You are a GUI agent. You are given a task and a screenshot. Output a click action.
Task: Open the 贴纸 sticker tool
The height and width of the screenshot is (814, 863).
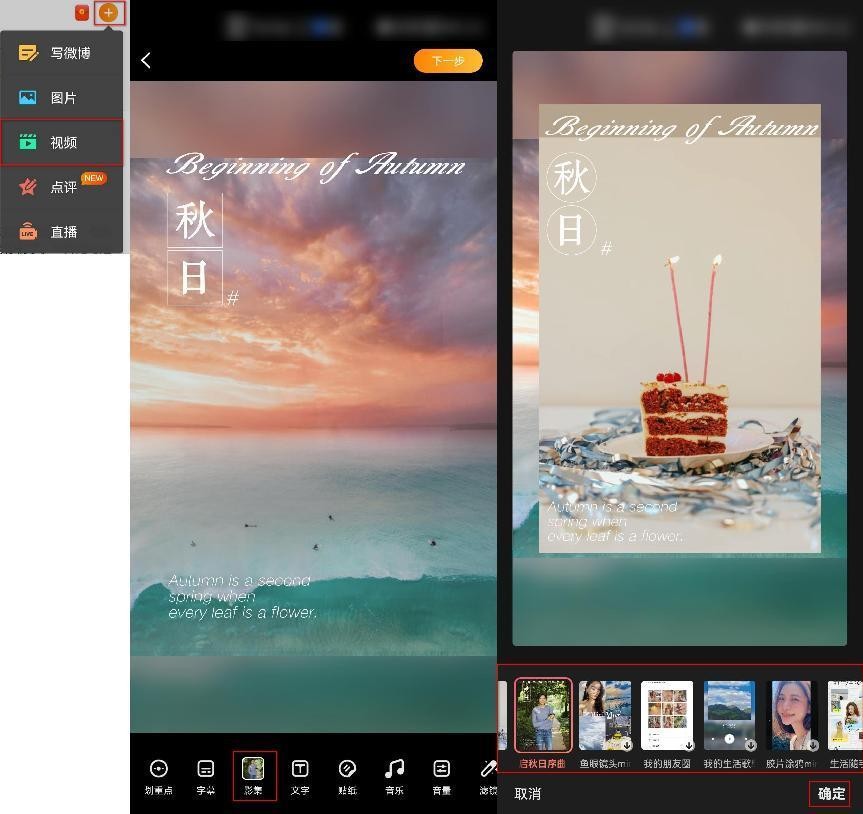347,775
